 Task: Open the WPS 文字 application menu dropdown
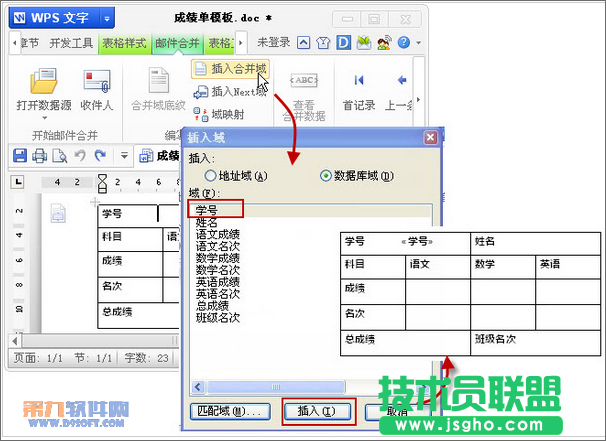pos(107,18)
